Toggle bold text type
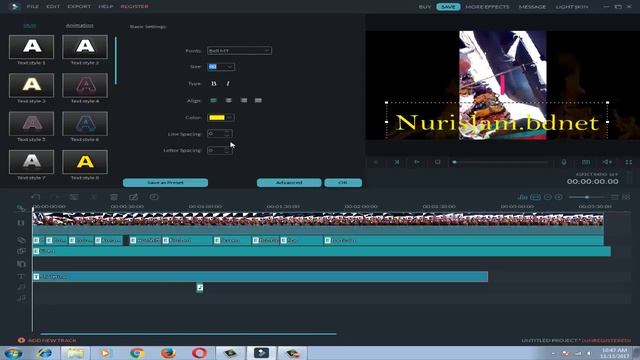 pyautogui.click(x=213, y=84)
